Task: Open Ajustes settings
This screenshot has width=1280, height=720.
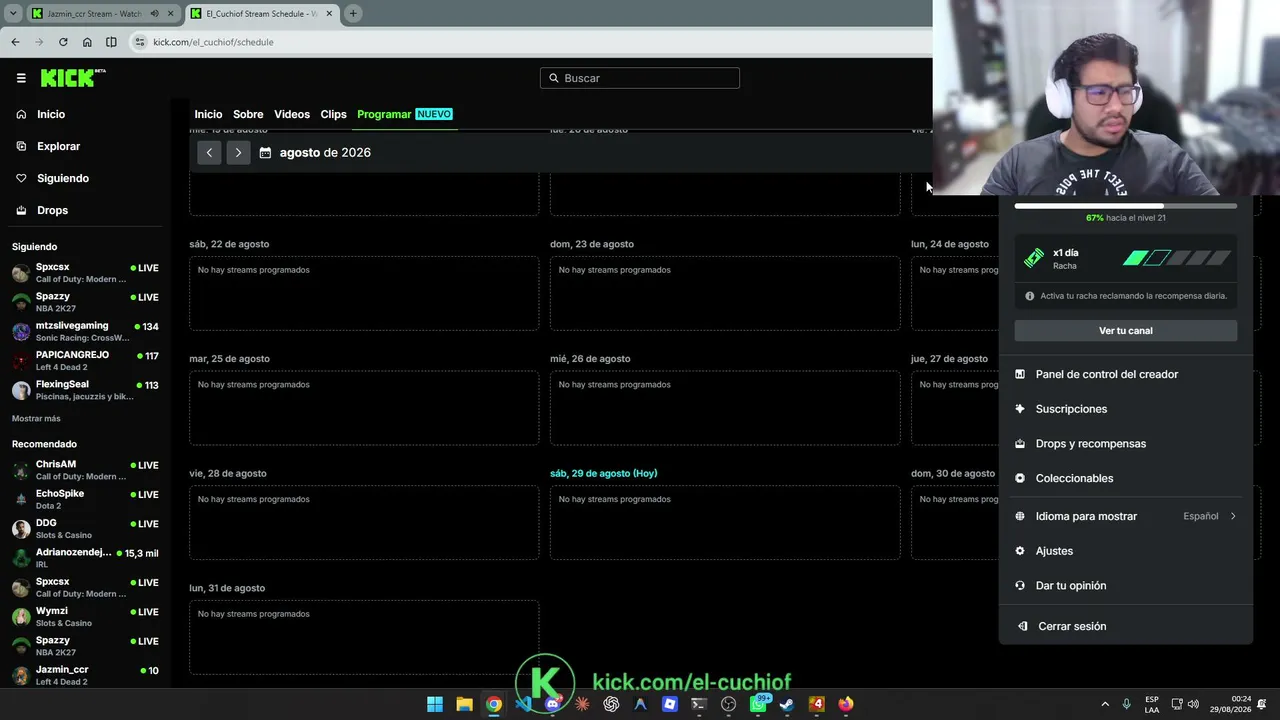Action: pos(1126,551)
